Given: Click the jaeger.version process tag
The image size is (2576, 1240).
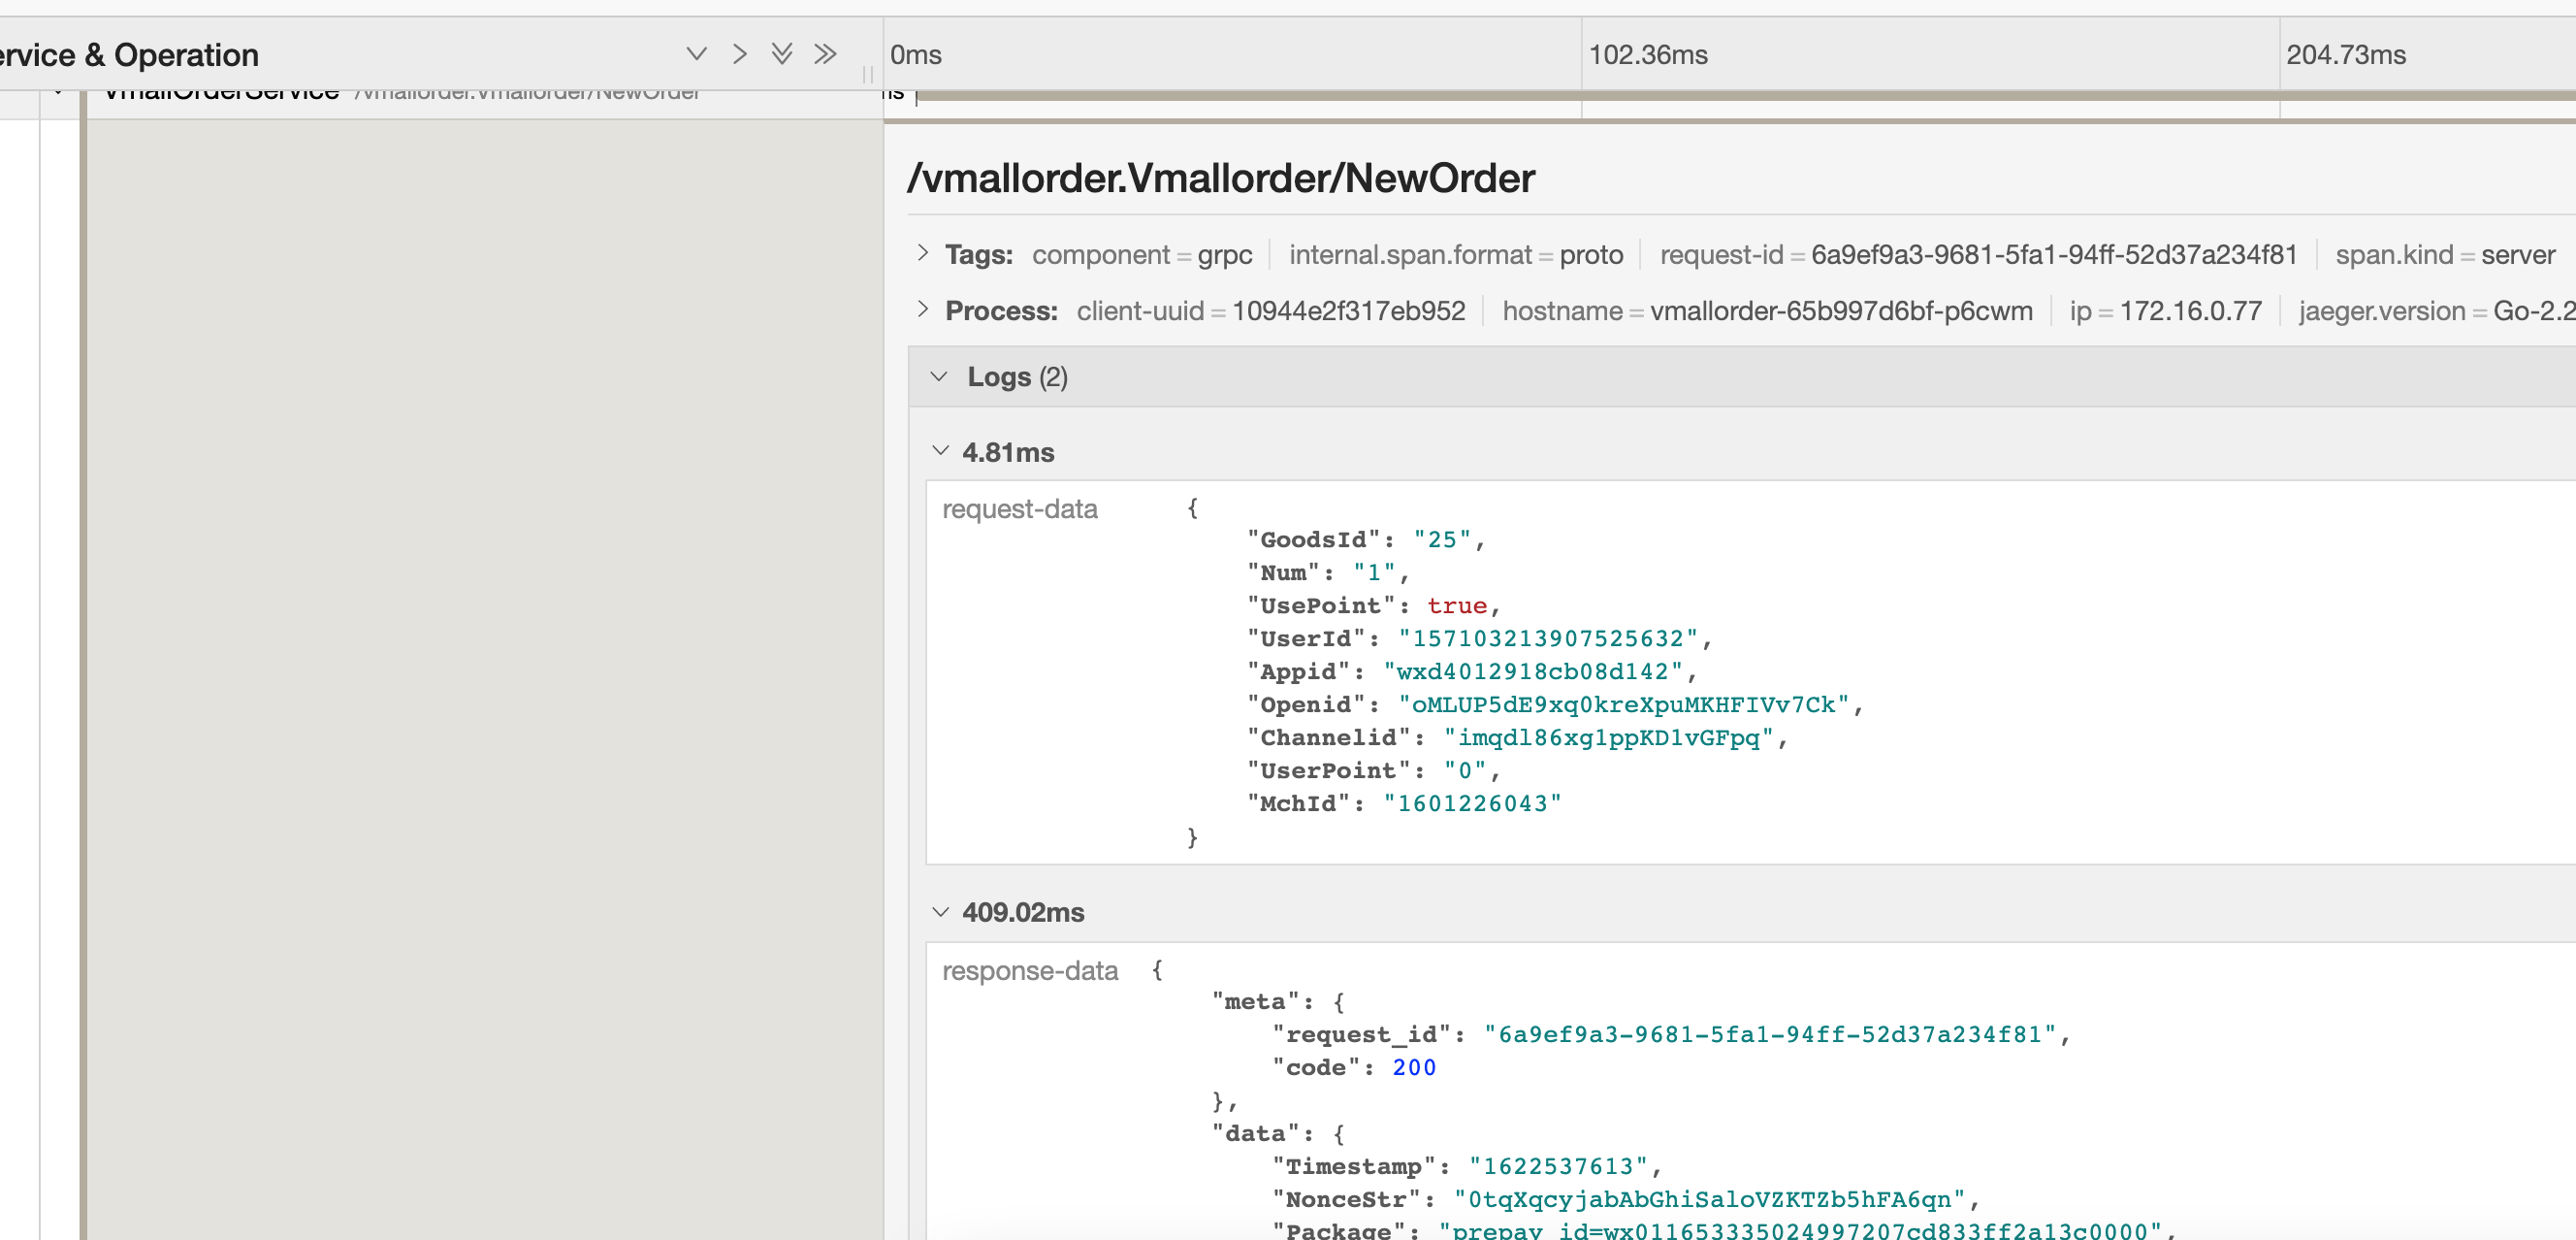Looking at the screenshot, I should (2437, 311).
